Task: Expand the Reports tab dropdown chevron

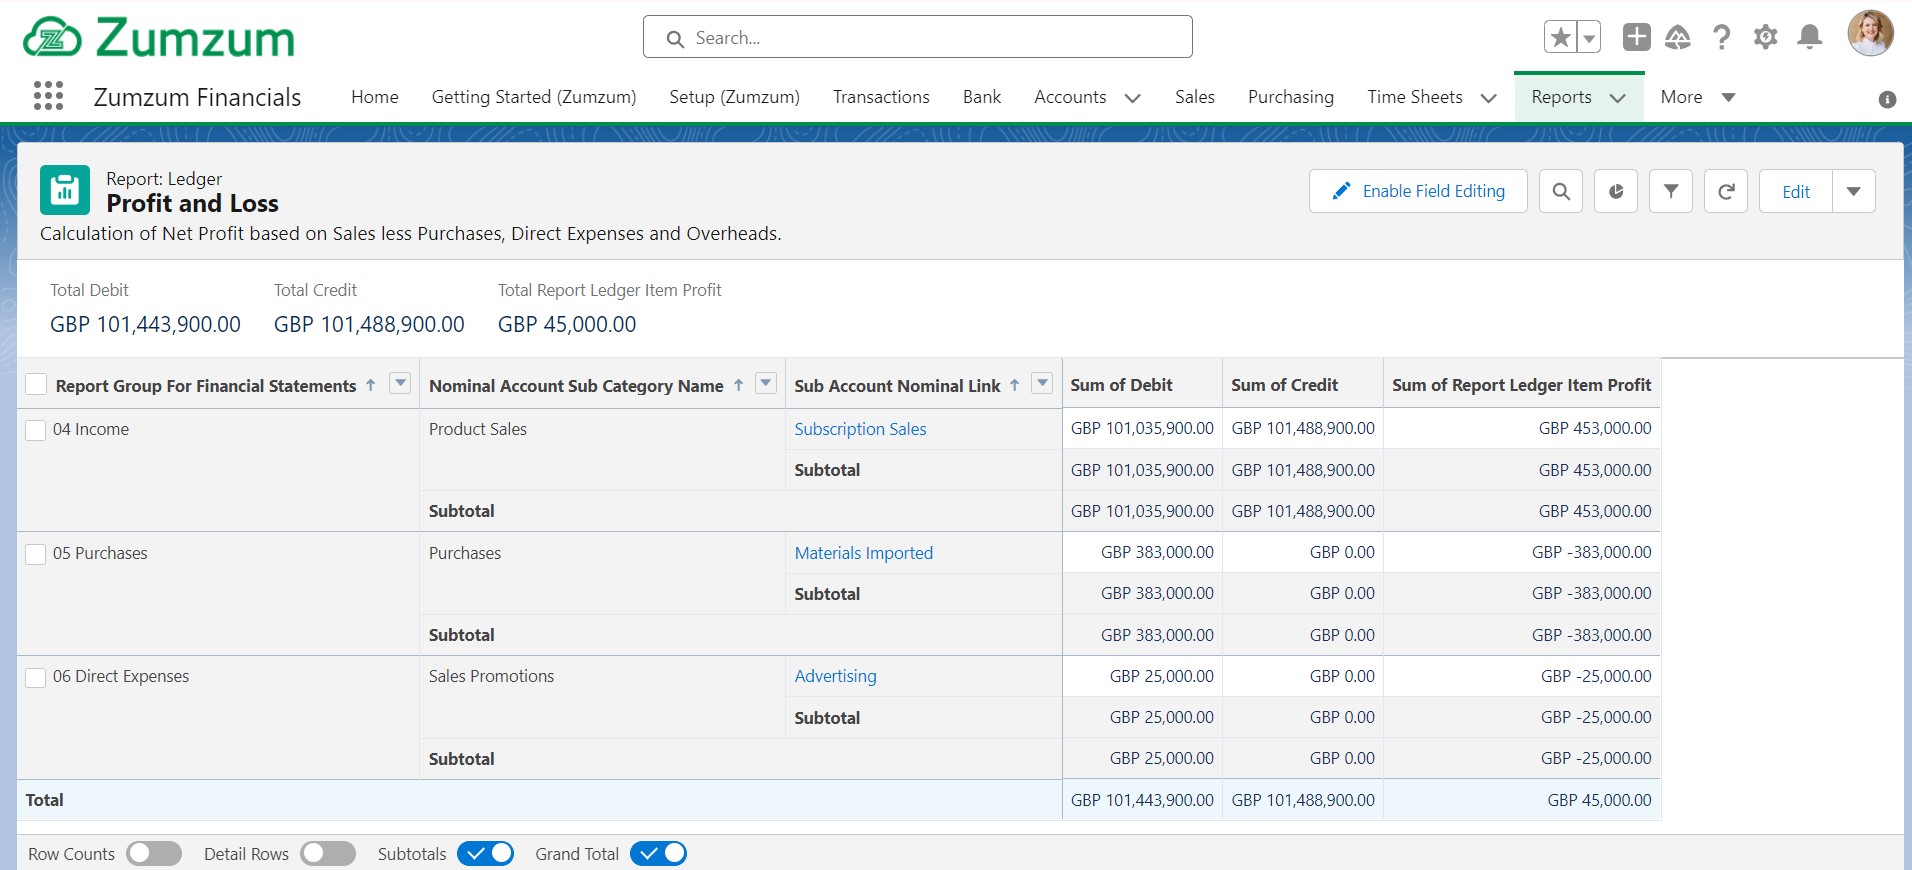Action: pyautogui.click(x=1618, y=98)
